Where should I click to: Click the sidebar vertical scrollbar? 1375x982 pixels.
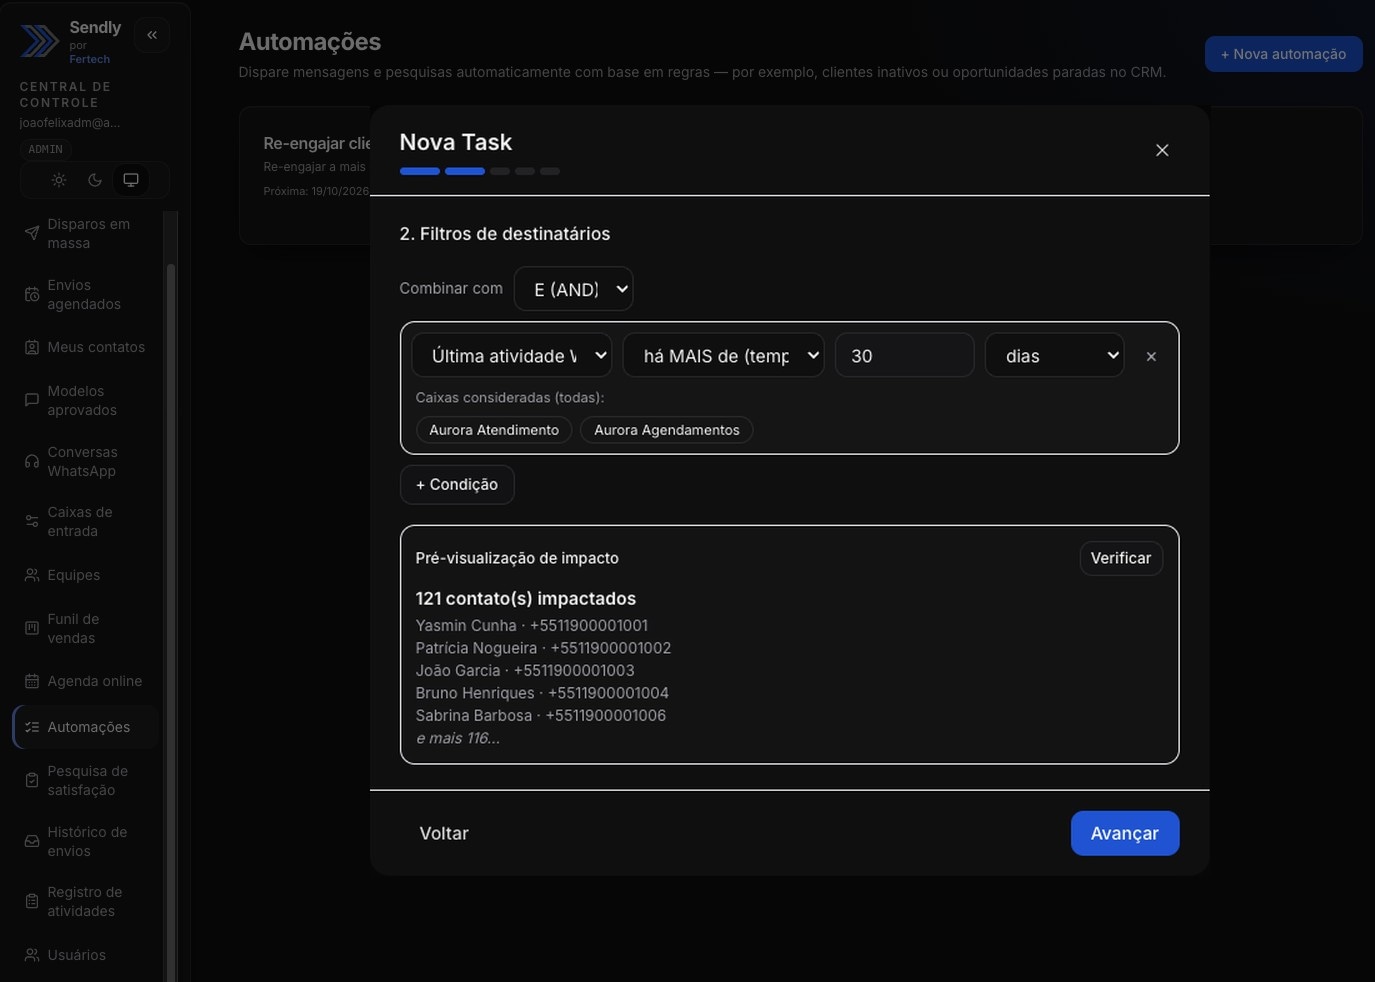tap(170, 620)
